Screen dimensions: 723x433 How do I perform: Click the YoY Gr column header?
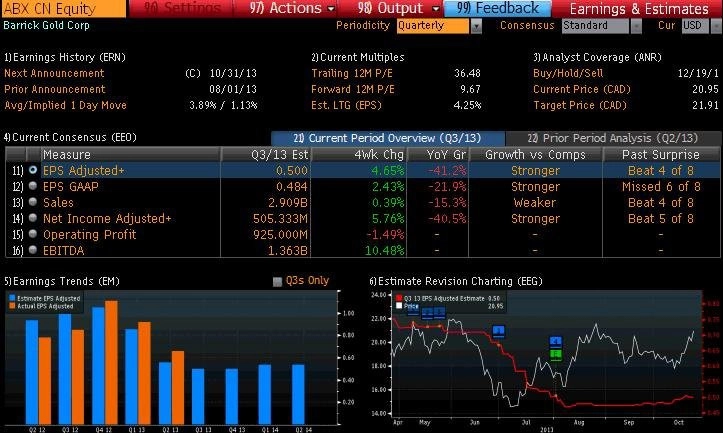click(437, 154)
